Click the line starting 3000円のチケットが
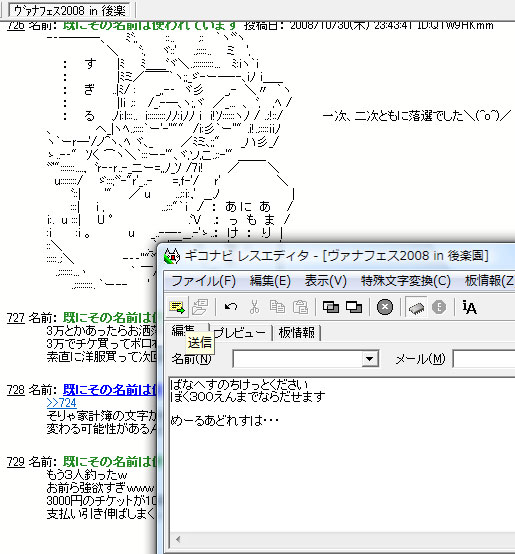The width and height of the screenshot is (515, 554). click(101, 501)
